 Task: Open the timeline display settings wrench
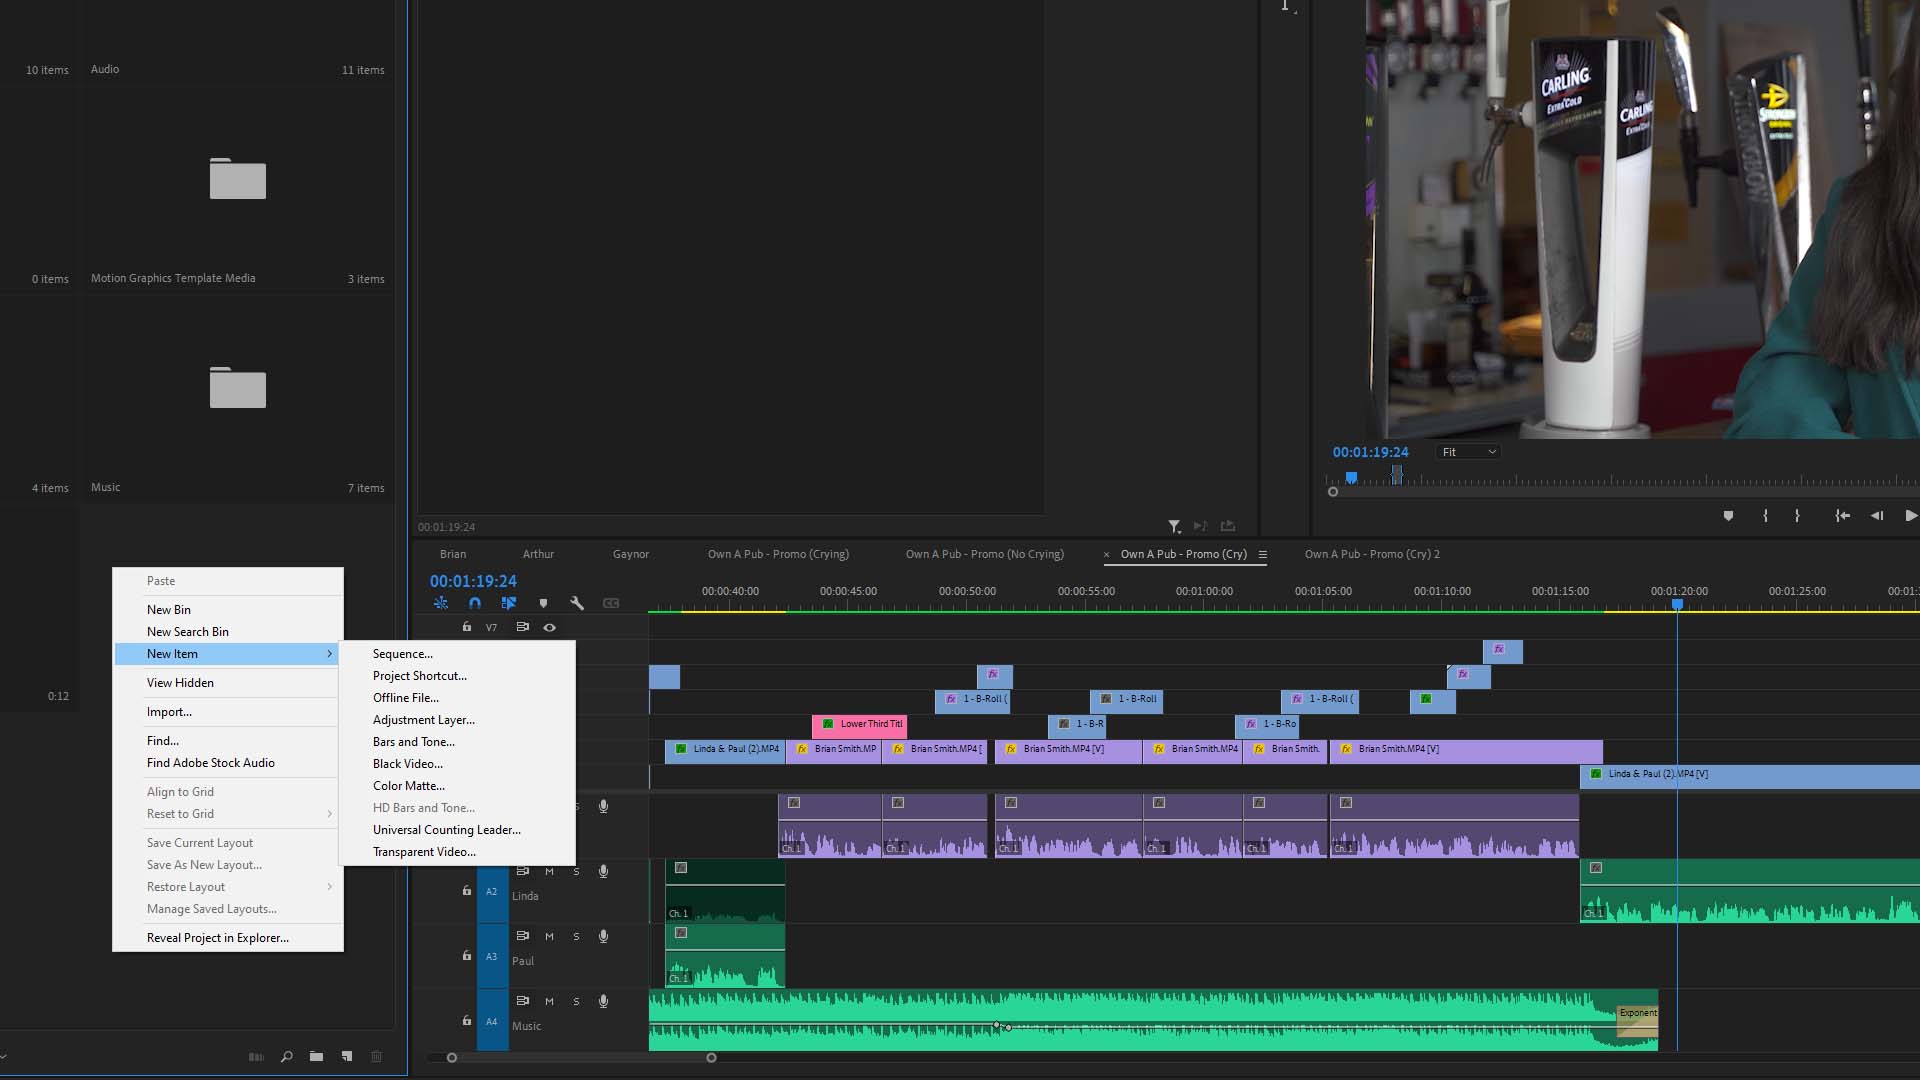pos(577,603)
